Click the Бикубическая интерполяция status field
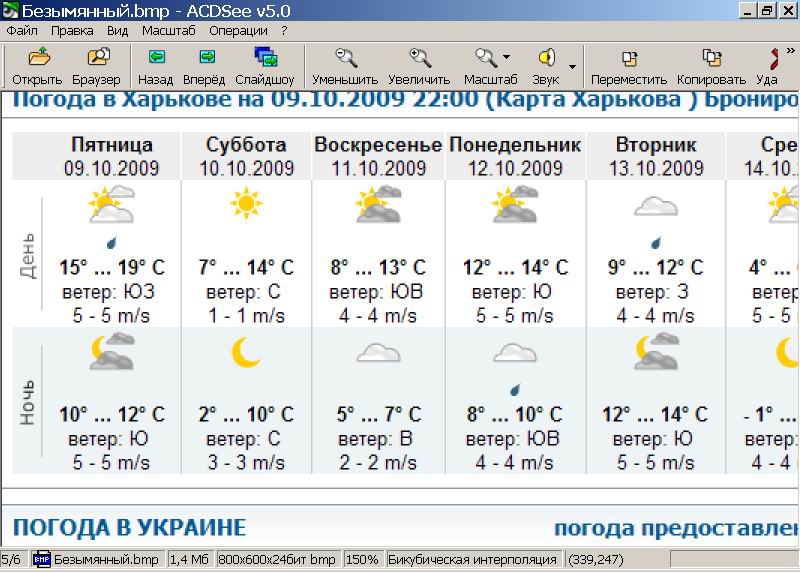Image resolution: width=800 pixels, height=572 pixels. (x=473, y=560)
